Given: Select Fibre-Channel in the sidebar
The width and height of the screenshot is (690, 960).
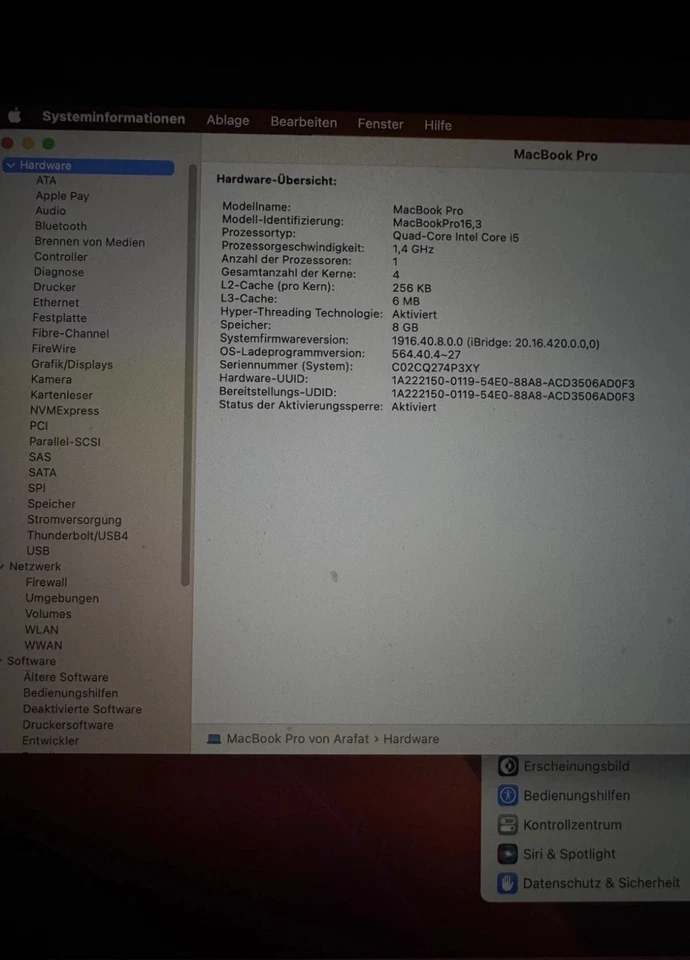Looking at the screenshot, I should (70, 334).
